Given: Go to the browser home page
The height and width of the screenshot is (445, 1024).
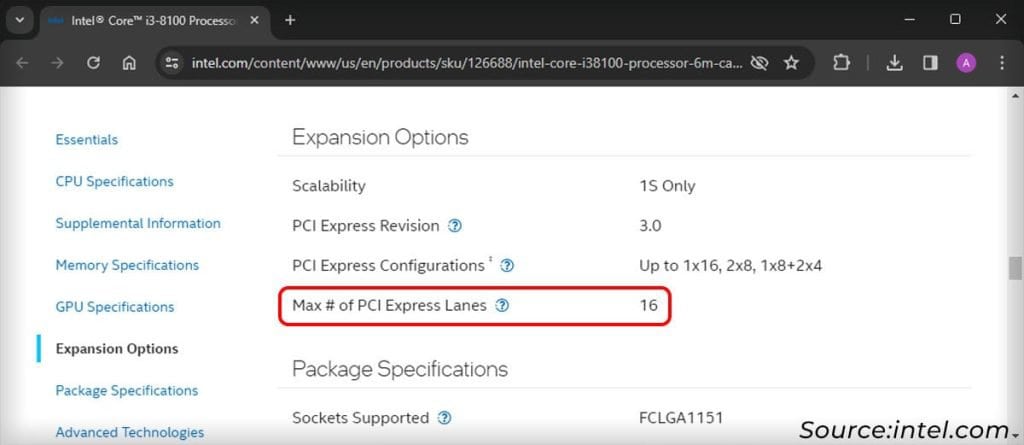Looking at the screenshot, I should pos(129,62).
